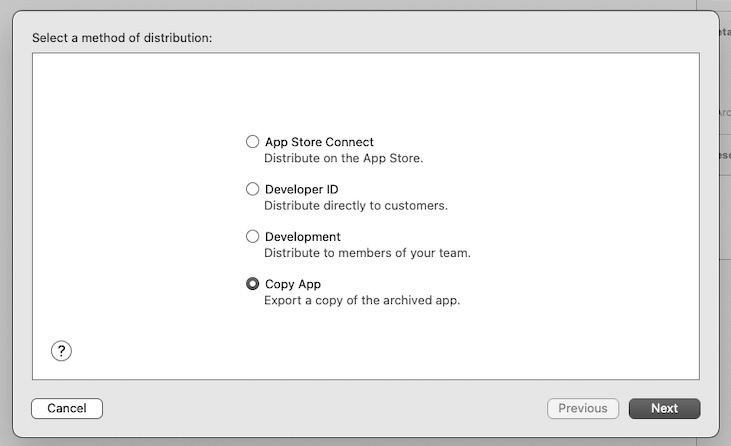Click the Previous button
The width and height of the screenshot is (731, 446).
583,408
